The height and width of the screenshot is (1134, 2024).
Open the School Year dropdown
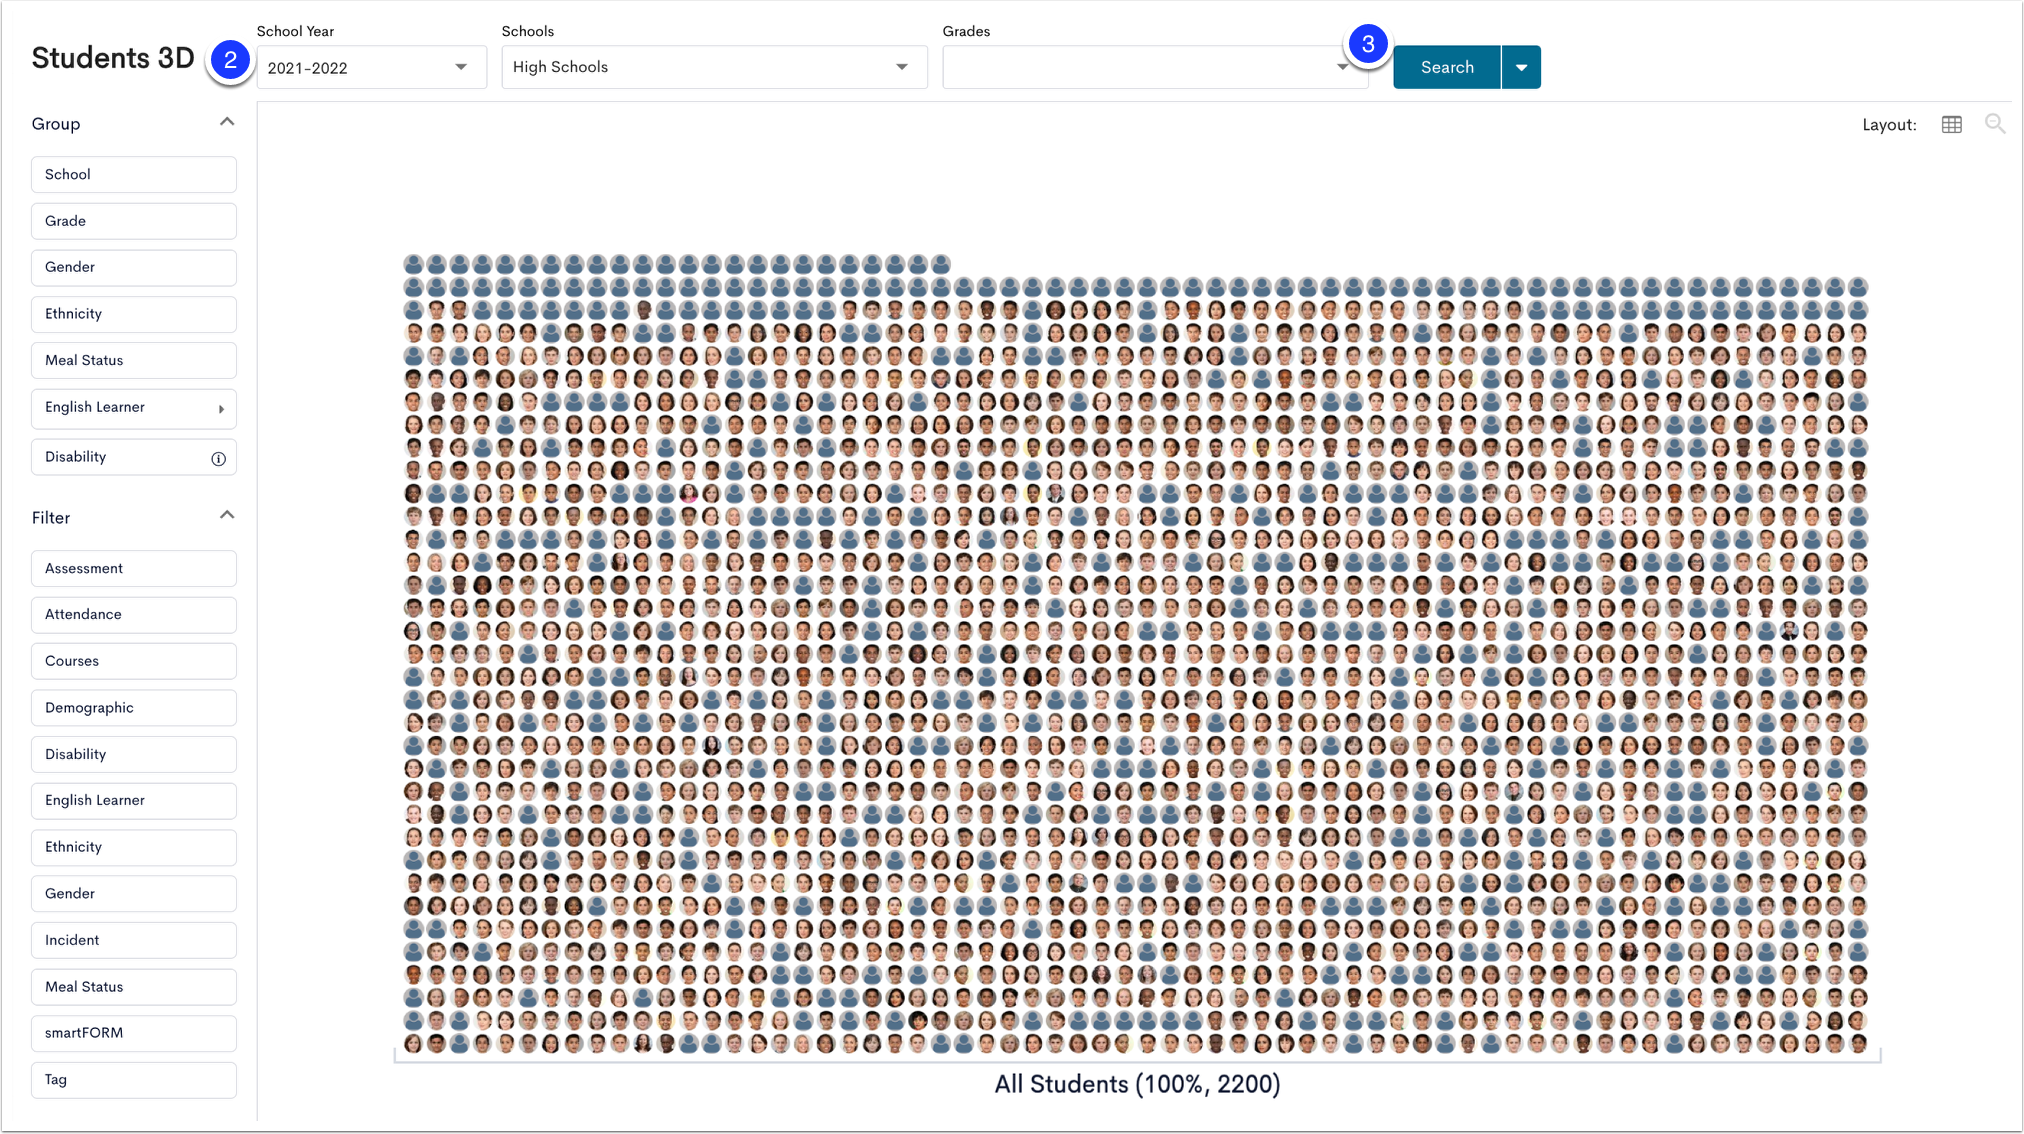coord(371,67)
